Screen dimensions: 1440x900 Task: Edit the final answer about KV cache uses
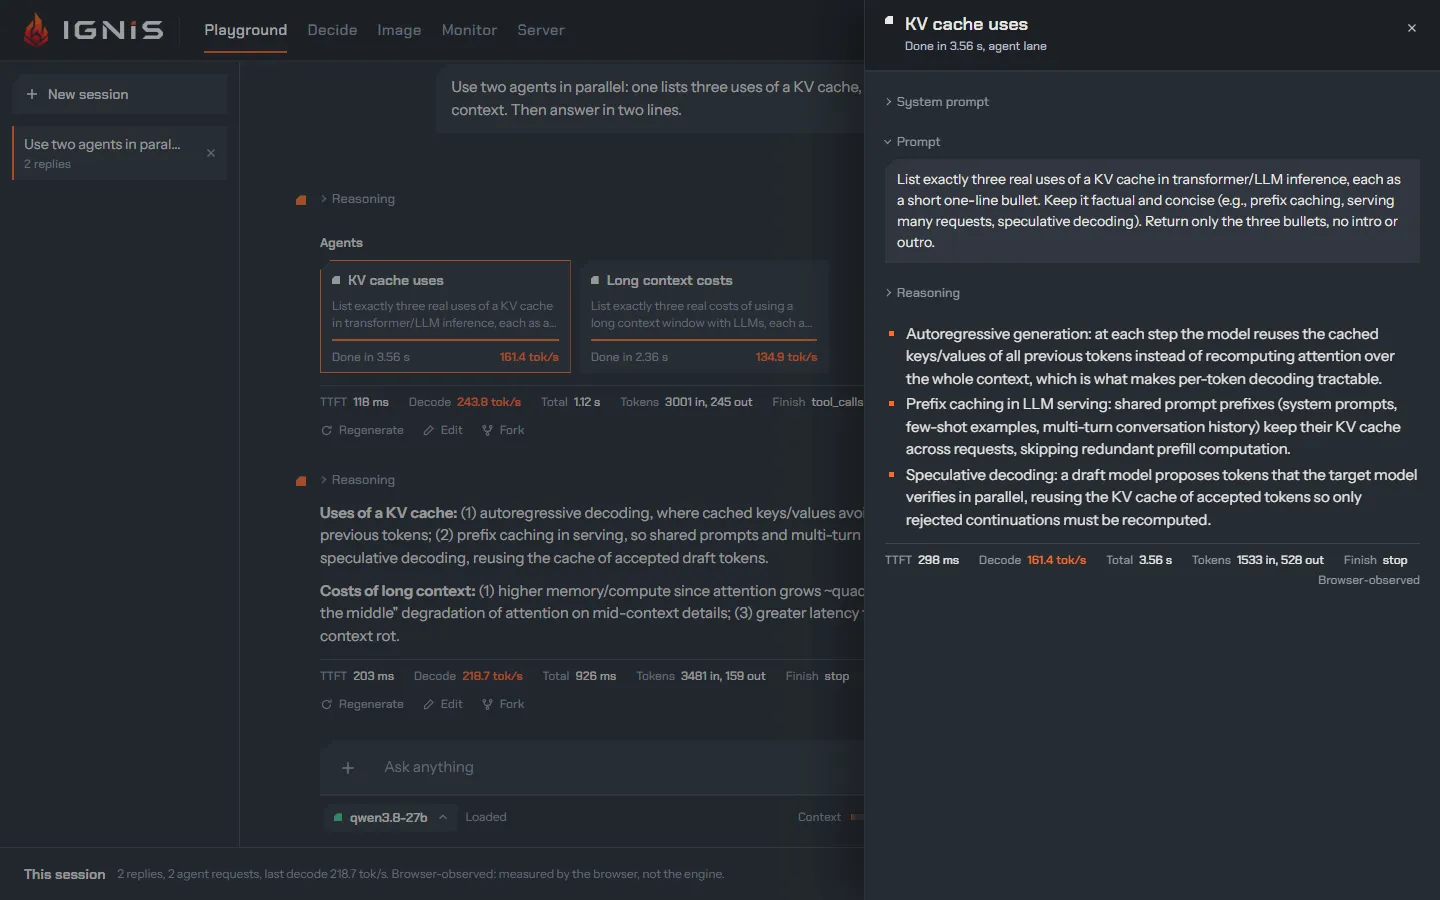pos(442,704)
